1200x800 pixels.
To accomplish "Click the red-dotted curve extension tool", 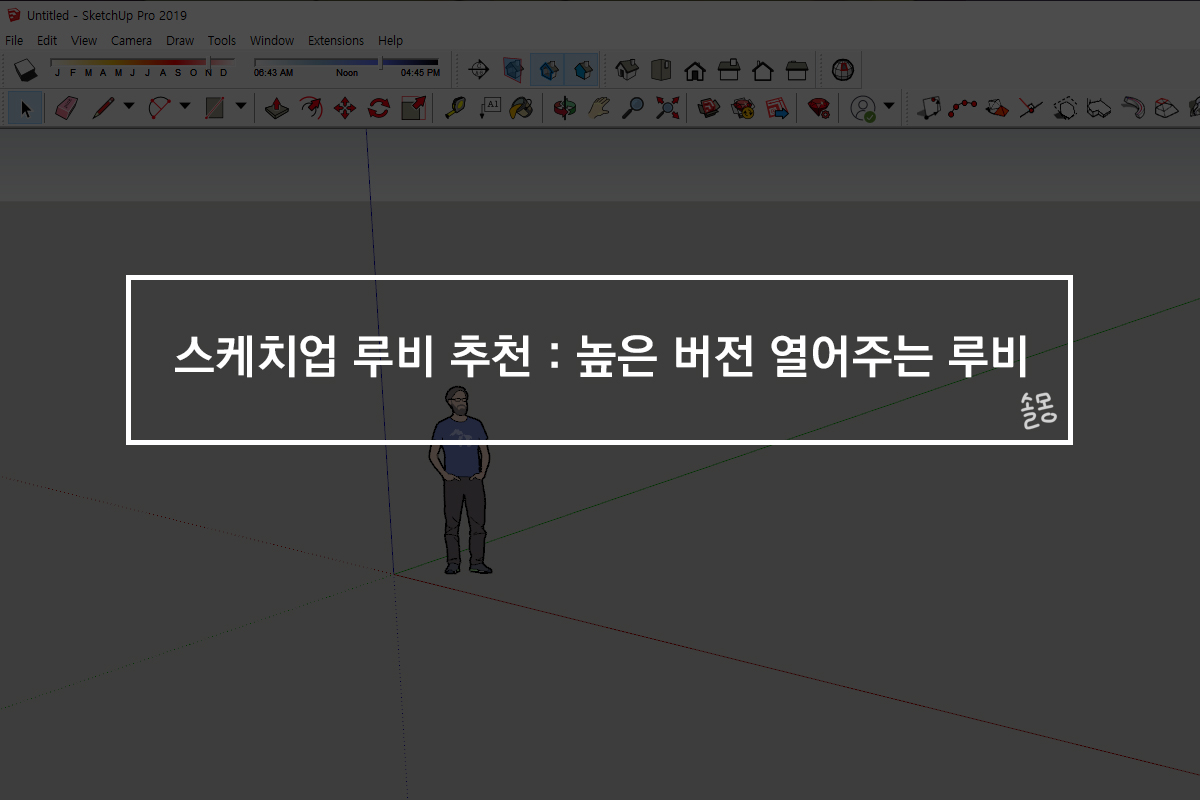I will coord(963,108).
